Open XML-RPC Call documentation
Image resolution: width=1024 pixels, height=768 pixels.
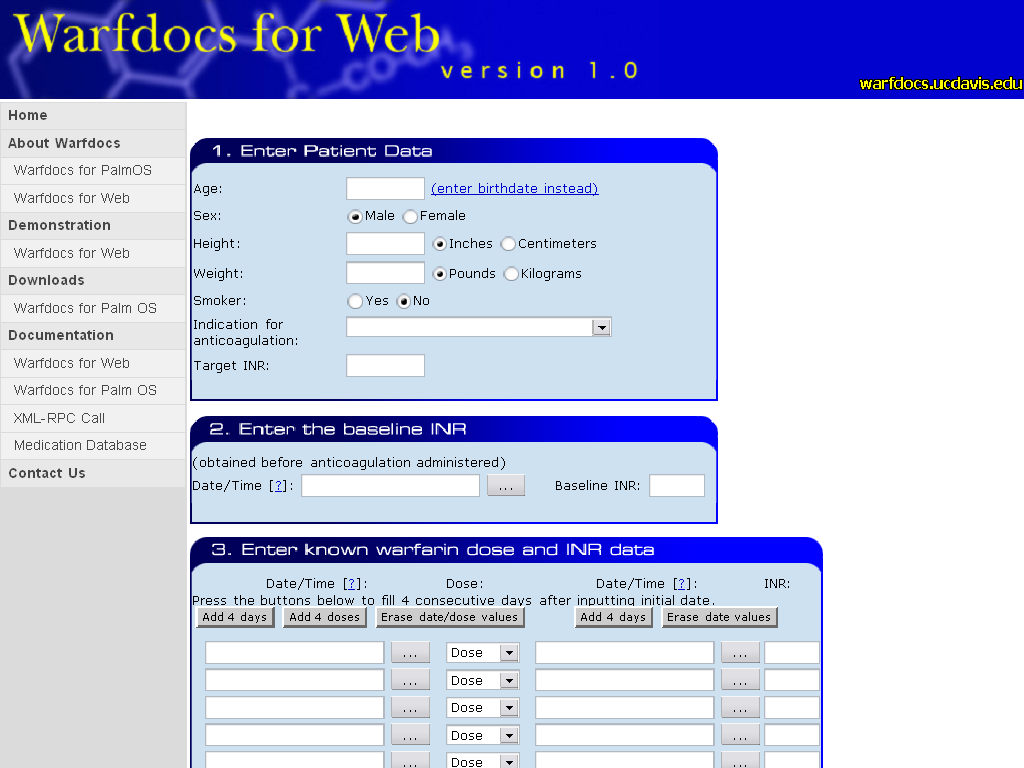93,418
